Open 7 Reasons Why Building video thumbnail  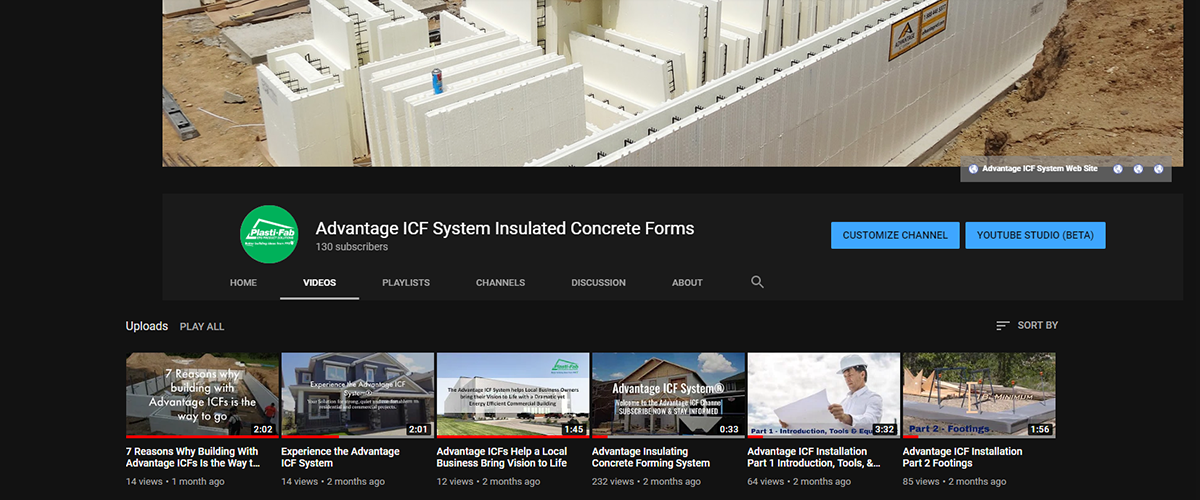coord(202,395)
